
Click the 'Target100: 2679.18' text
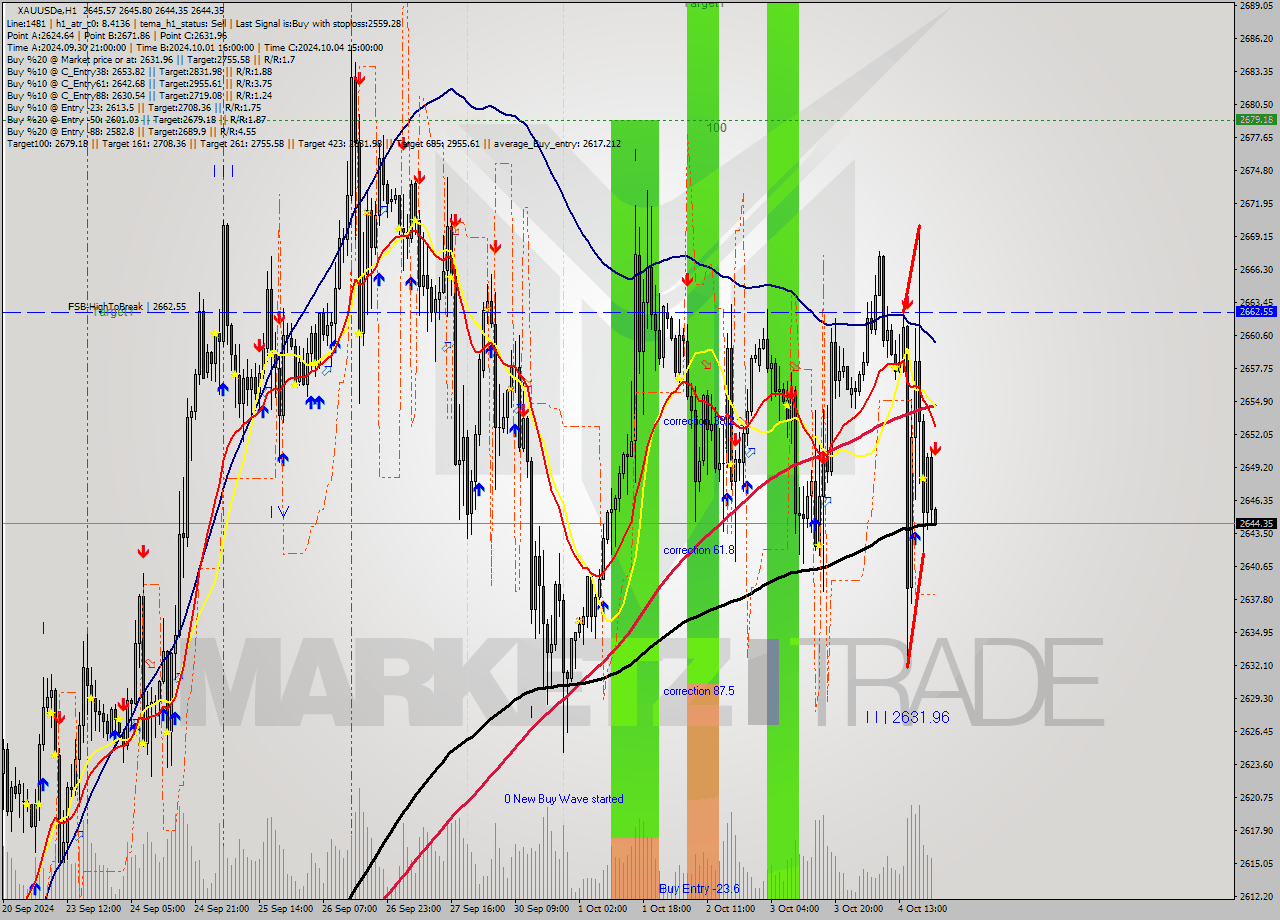pos(47,143)
